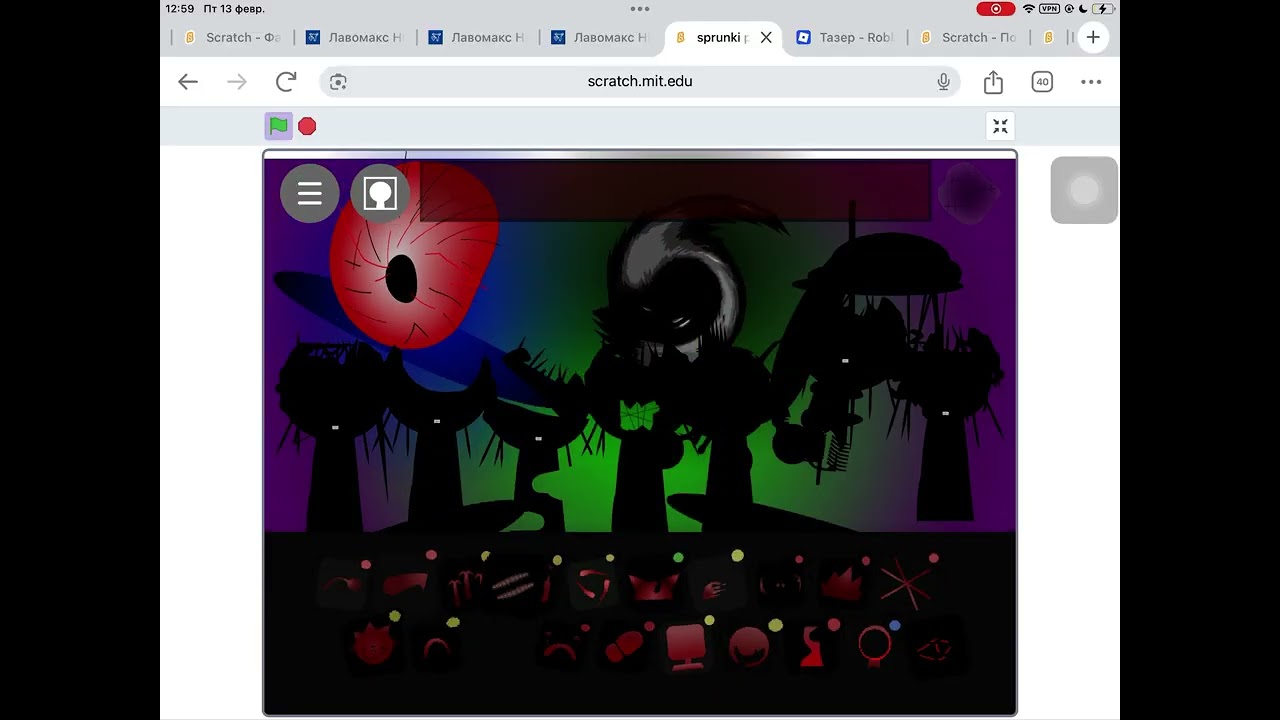Image resolution: width=1280 pixels, height=720 pixels.
Task: Open a new browser tab
Action: tap(1093, 37)
